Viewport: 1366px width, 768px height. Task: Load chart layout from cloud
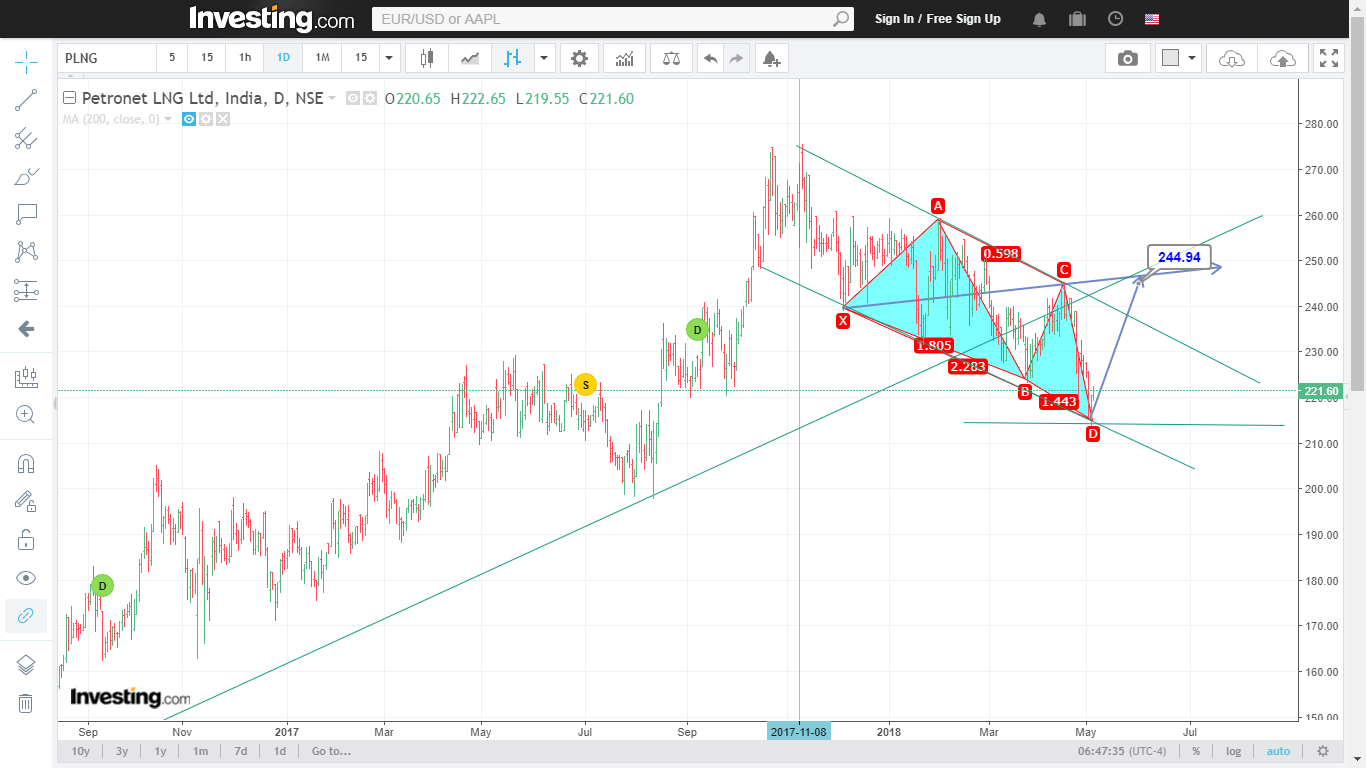(x=1232, y=58)
